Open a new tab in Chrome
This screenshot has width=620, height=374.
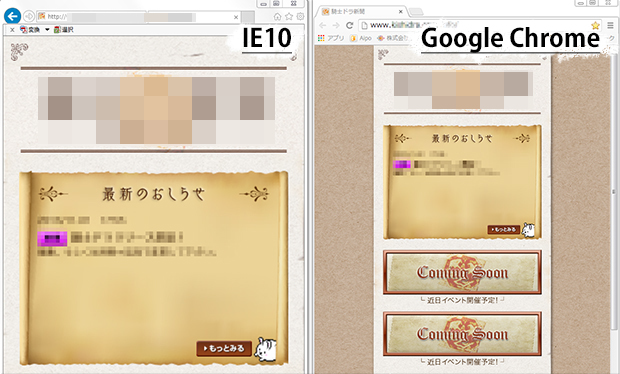[415, 11]
